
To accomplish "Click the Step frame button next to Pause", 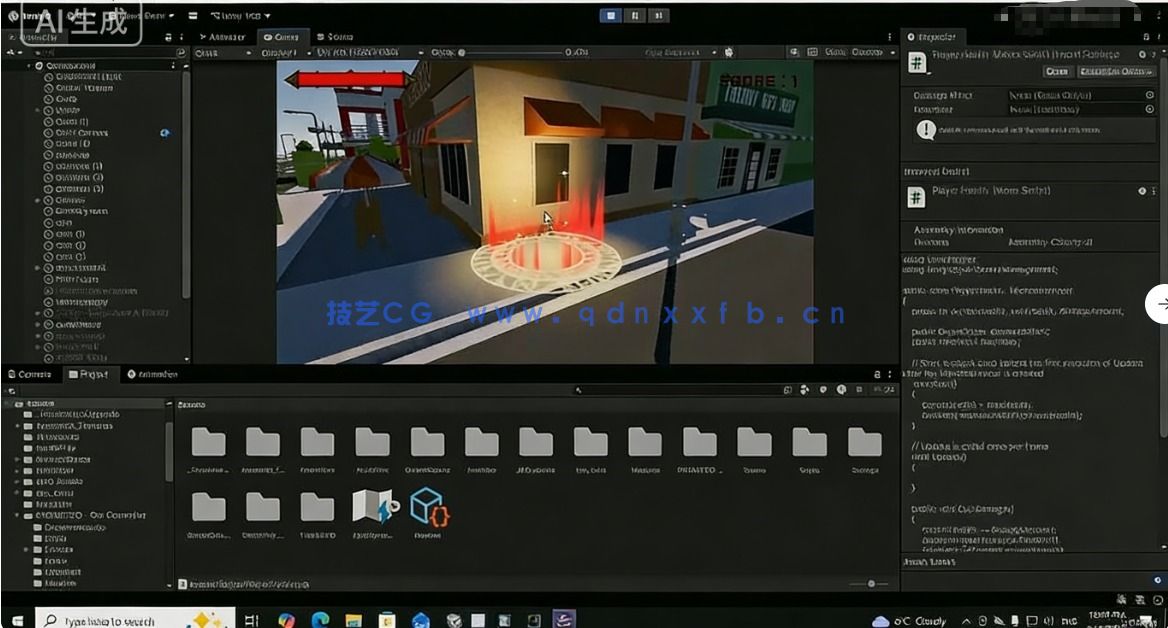I will (660, 14).
